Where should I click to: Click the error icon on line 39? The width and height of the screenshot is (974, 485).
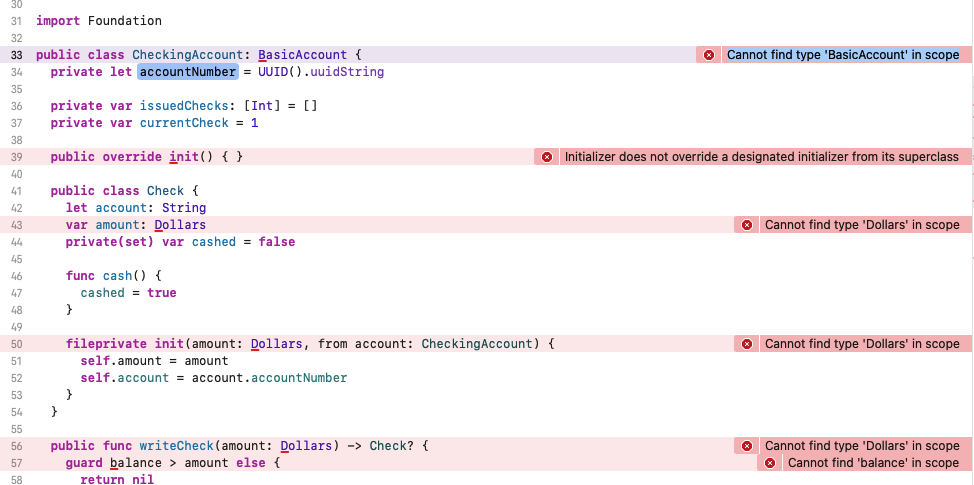click(547, 157)
